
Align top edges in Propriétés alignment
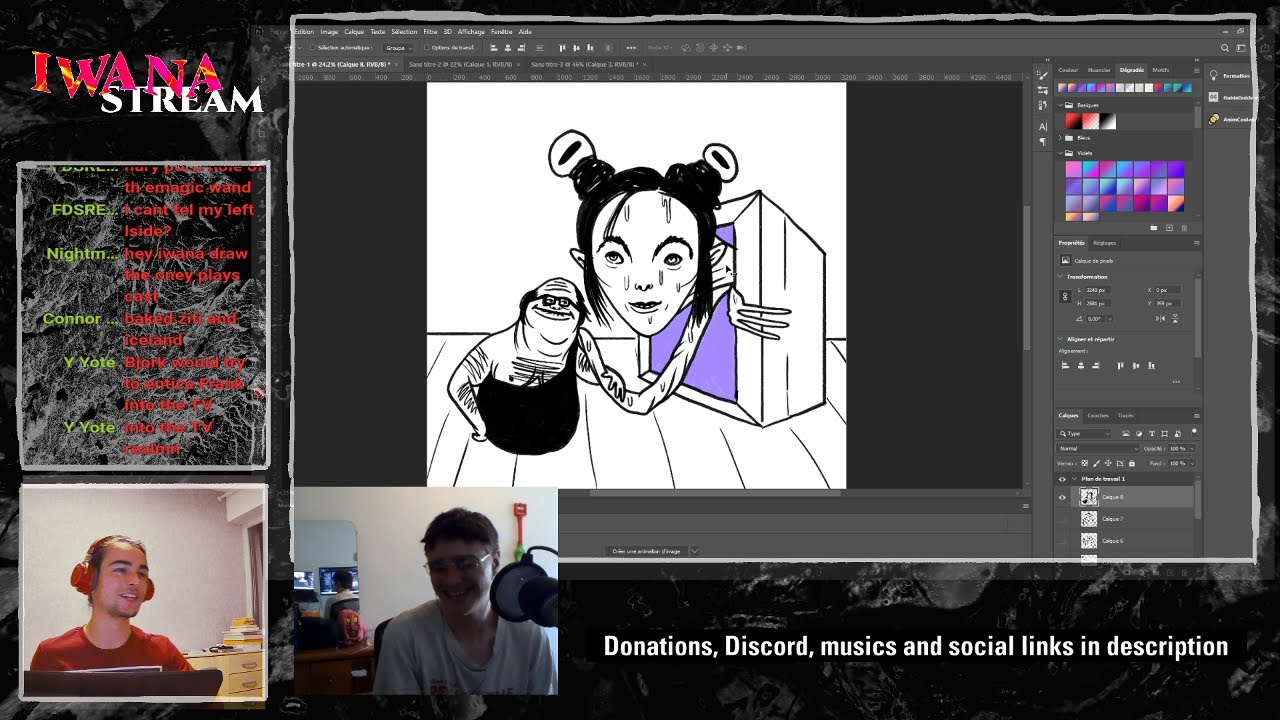(1120, 366)
